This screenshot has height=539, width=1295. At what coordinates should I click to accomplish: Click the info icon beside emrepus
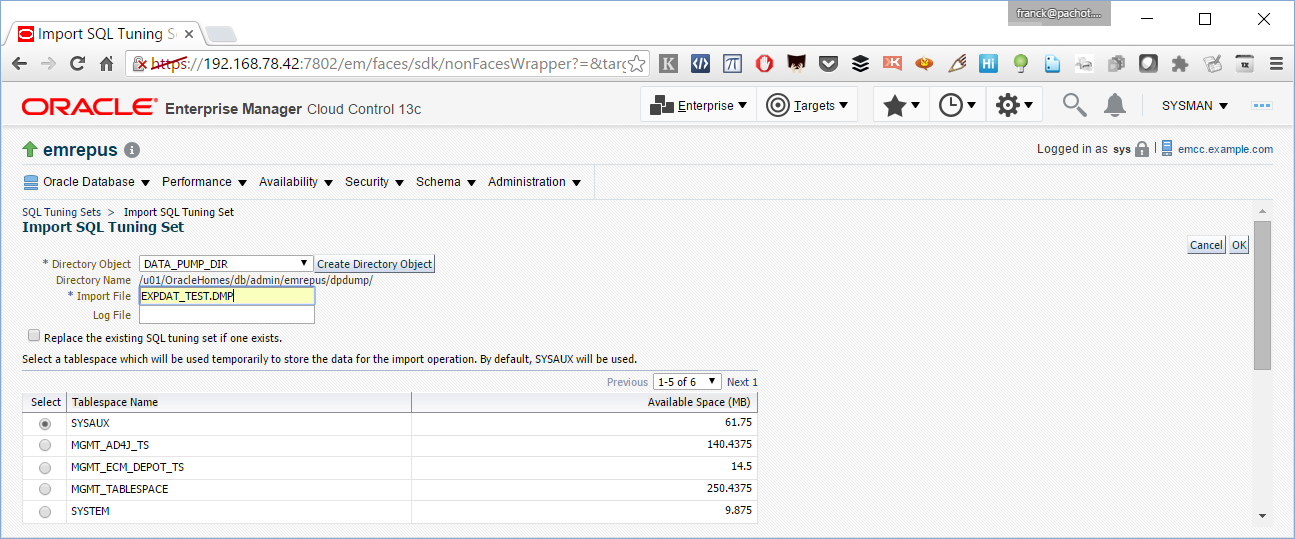click(132, 150)
